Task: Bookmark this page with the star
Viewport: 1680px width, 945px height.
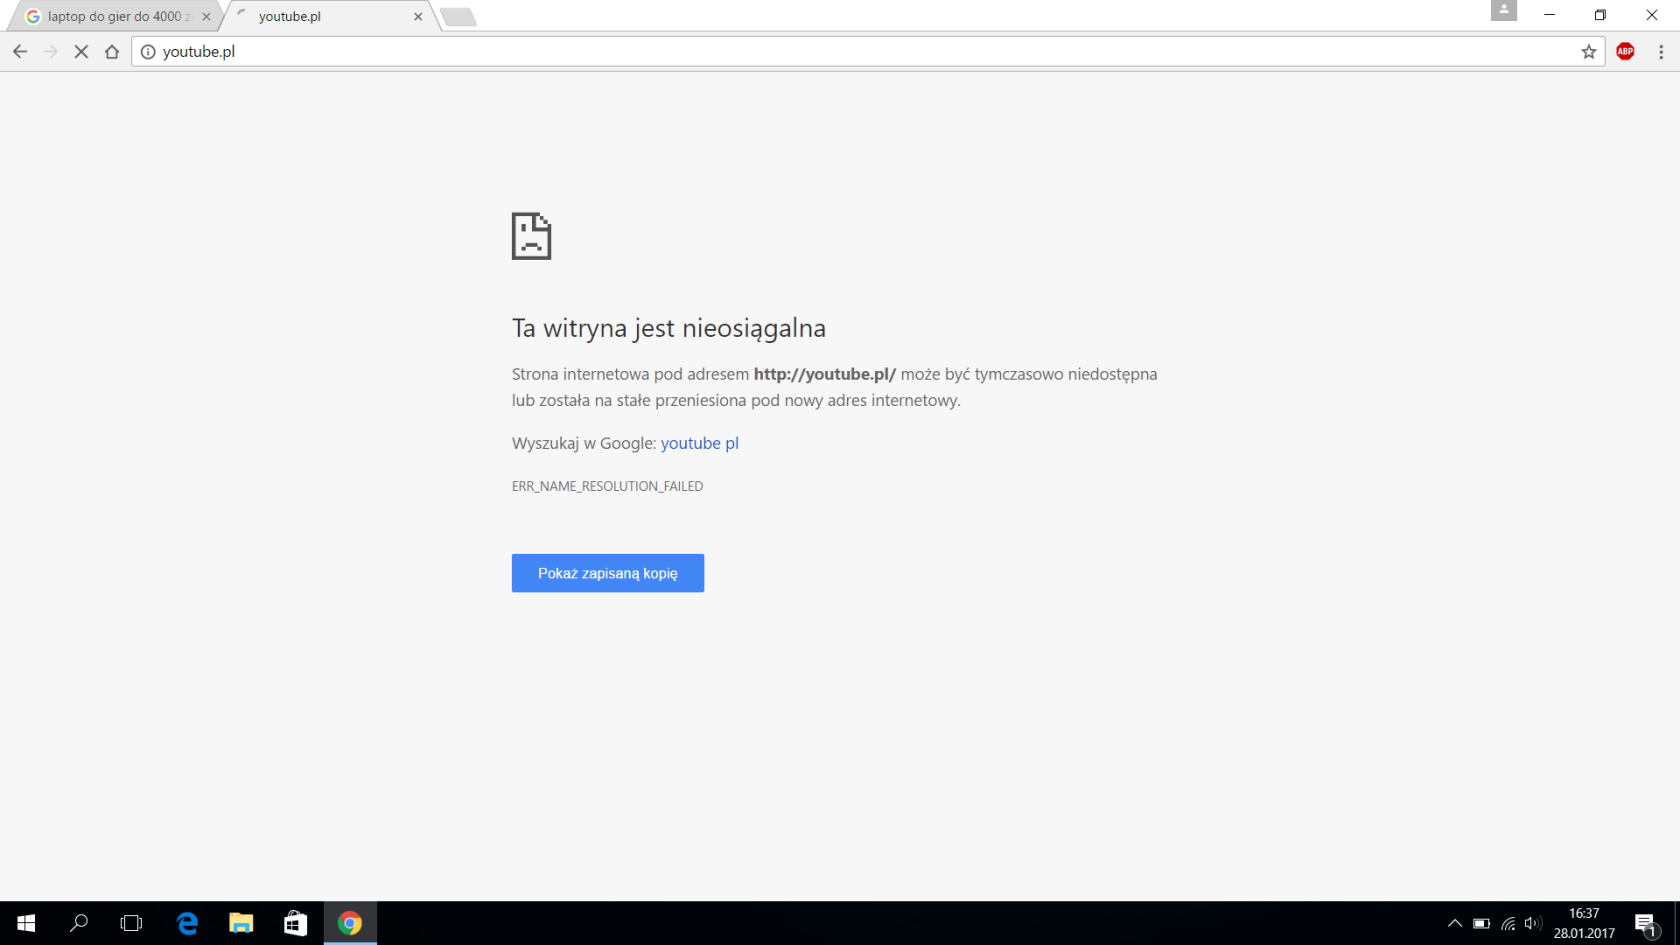Action: 1588,52
